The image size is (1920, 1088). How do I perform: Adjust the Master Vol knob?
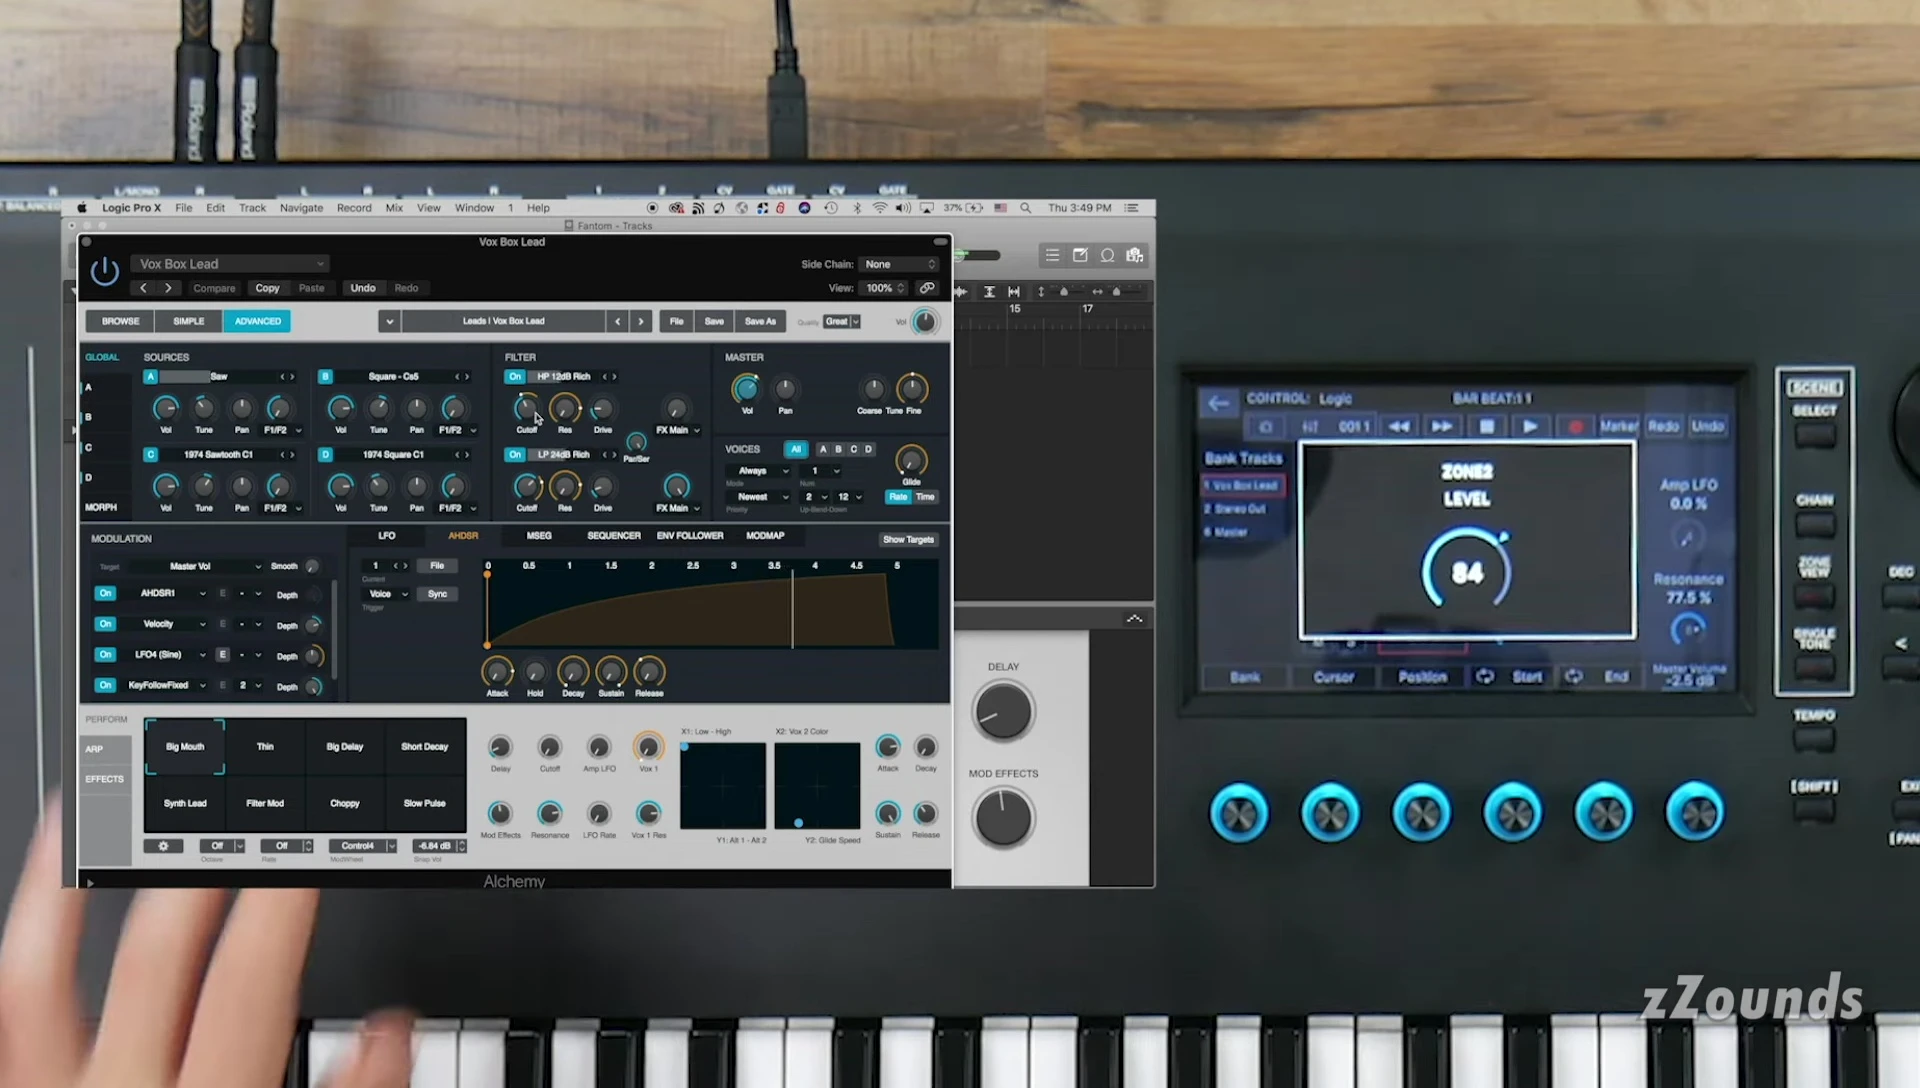click(746, 389)
